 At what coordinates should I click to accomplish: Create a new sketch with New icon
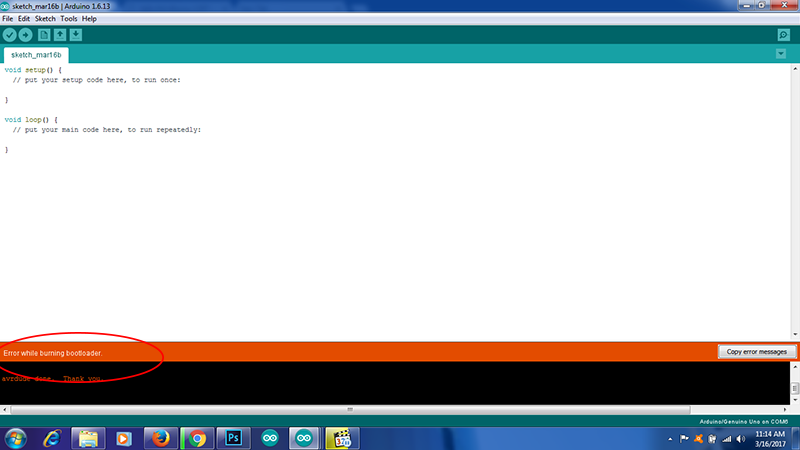click(44, 35)
